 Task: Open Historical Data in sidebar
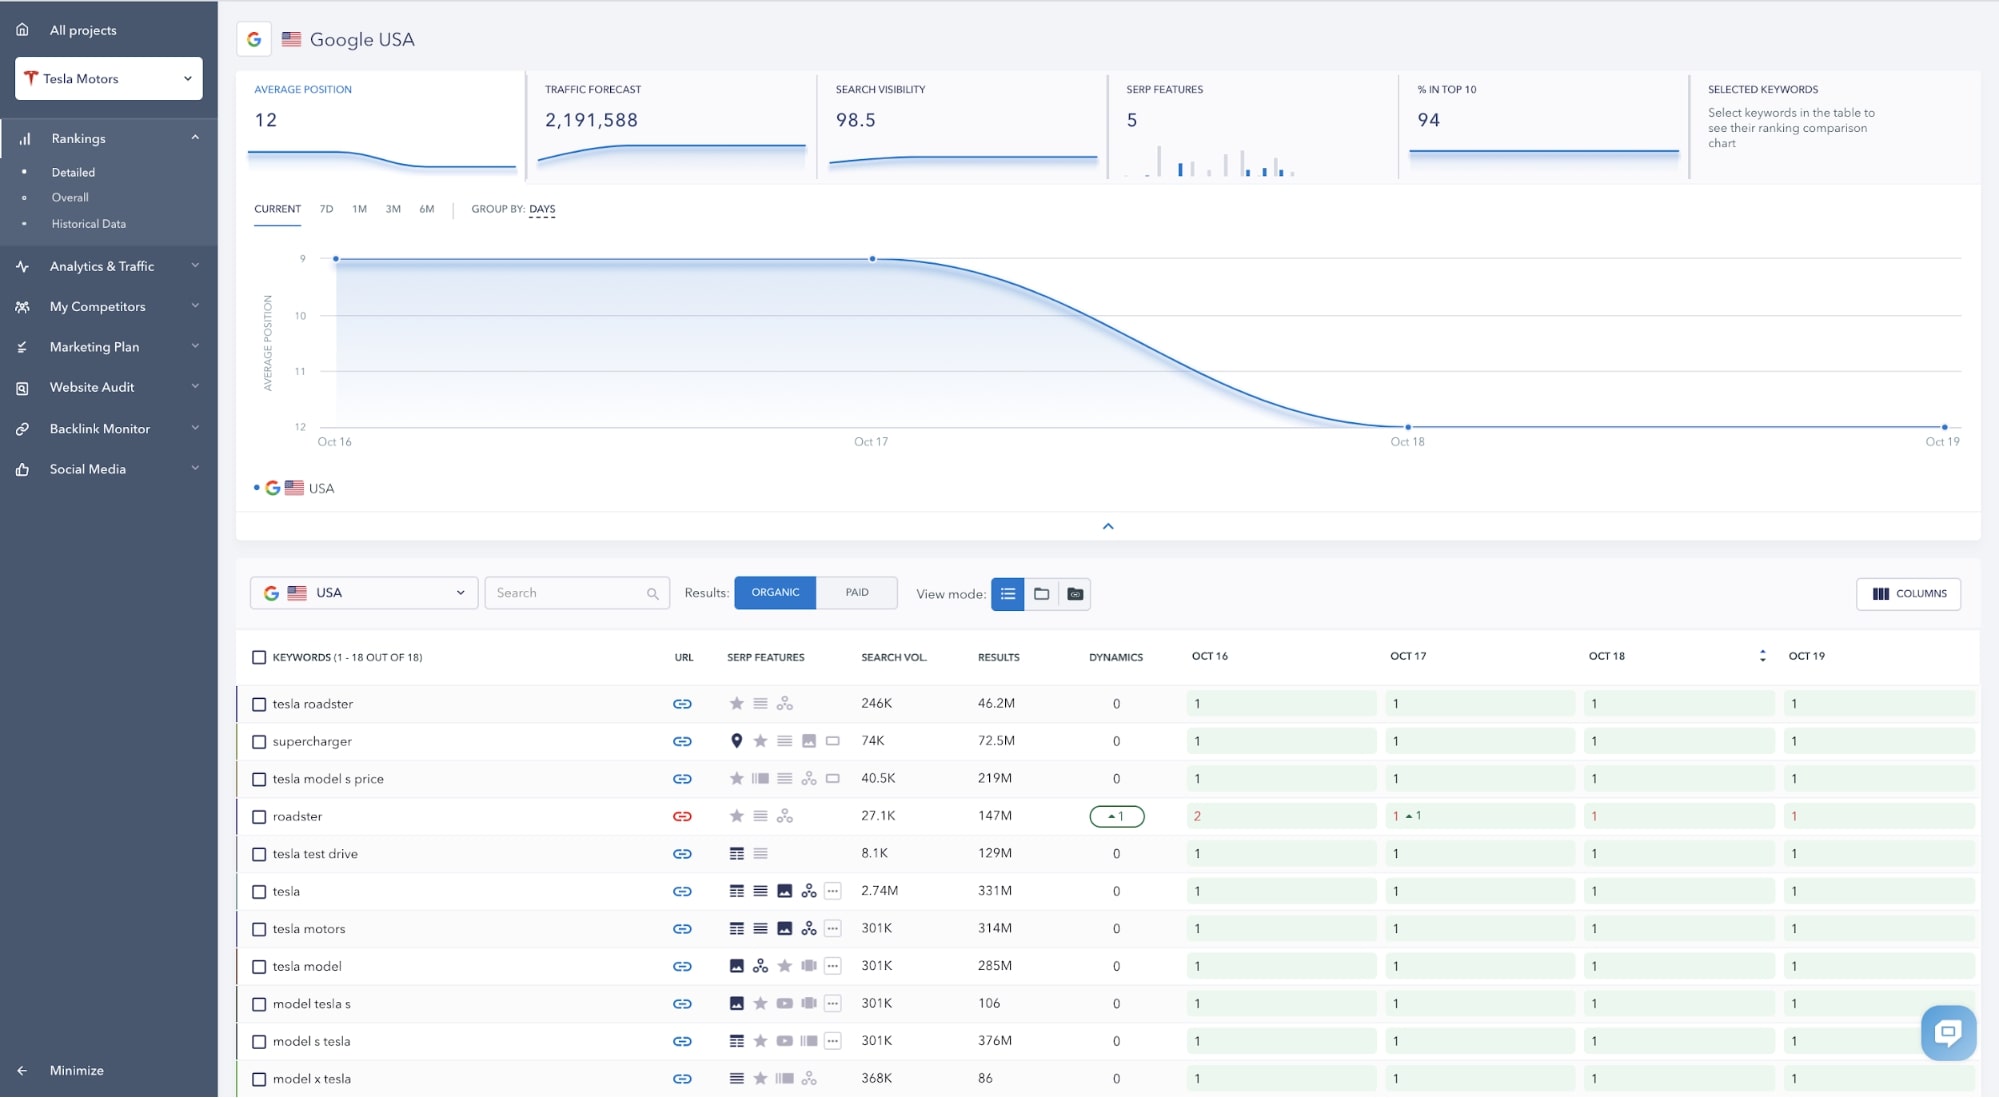pos(89,224)
